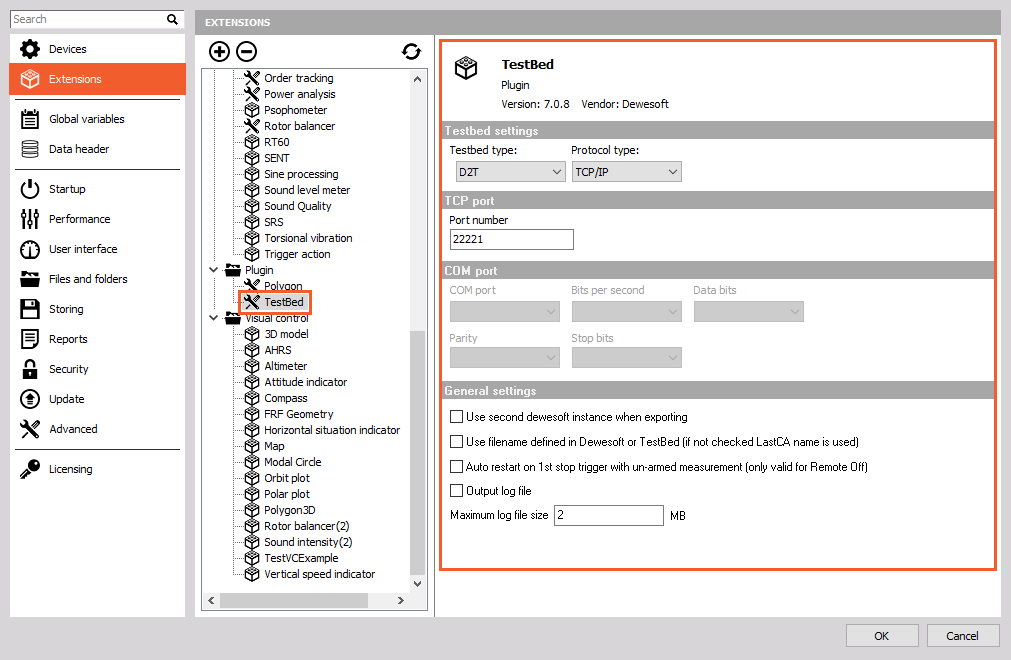
Task: Click the tree scrollbar down arrow
Action: click(x=417, y=584)
